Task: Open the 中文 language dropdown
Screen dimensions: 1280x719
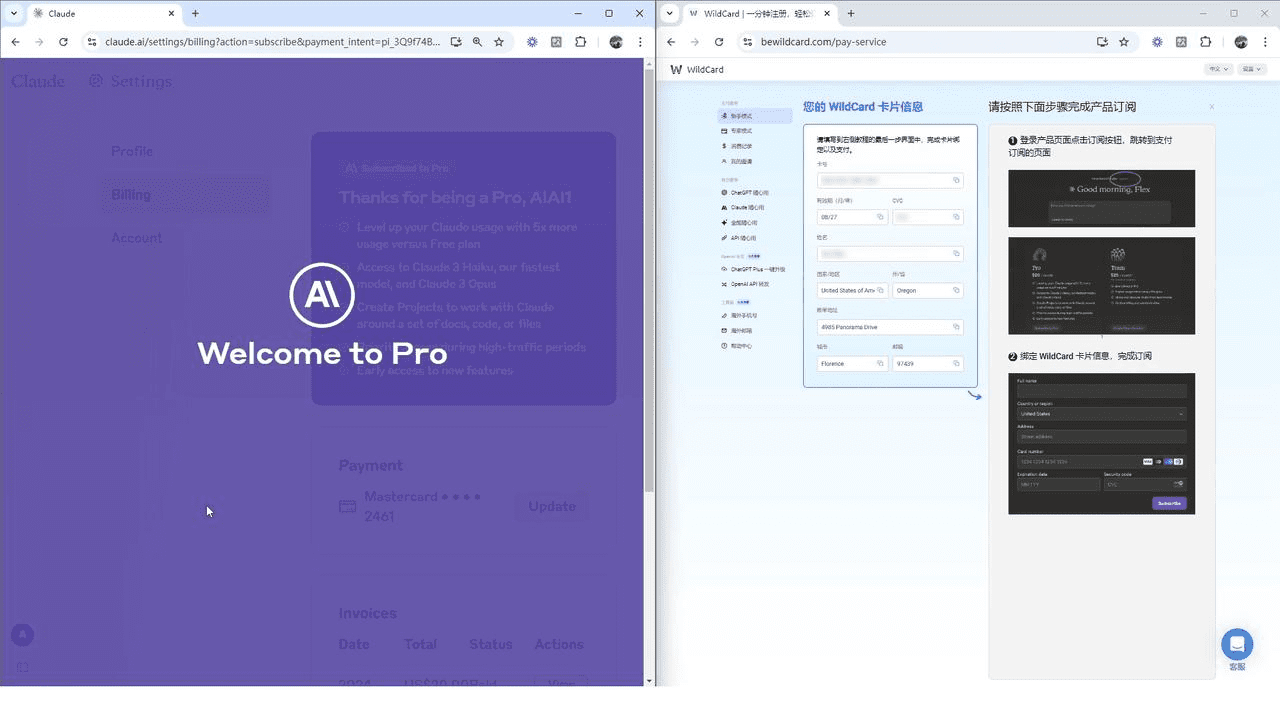Action: [x=1219, y=69]
